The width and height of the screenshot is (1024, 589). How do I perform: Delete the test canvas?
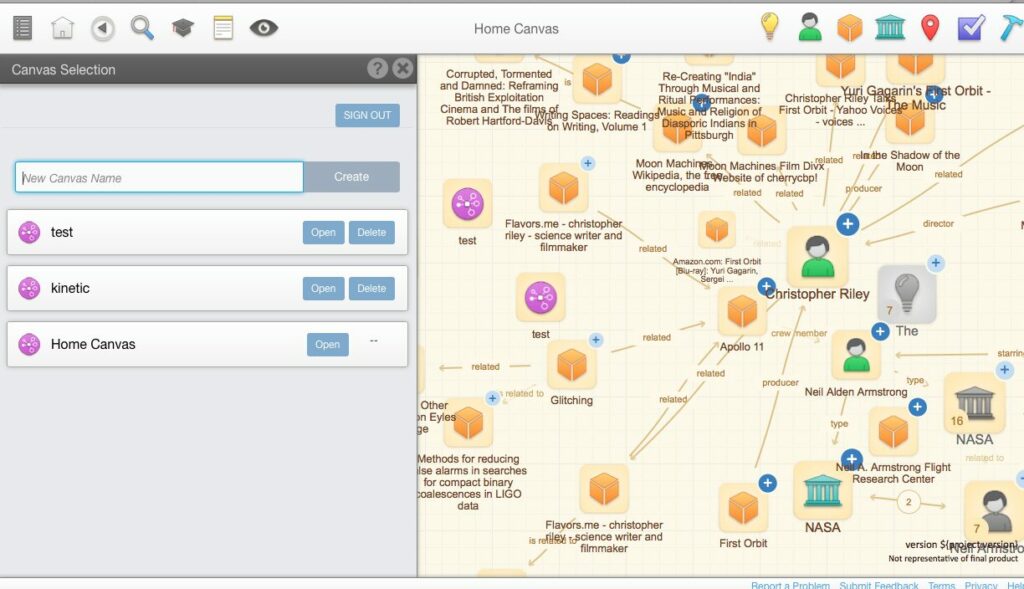click(372, 232)
